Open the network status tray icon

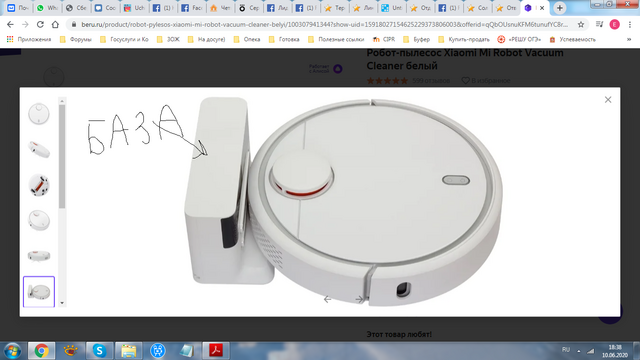pyautogui.click(x=591, y=351)
